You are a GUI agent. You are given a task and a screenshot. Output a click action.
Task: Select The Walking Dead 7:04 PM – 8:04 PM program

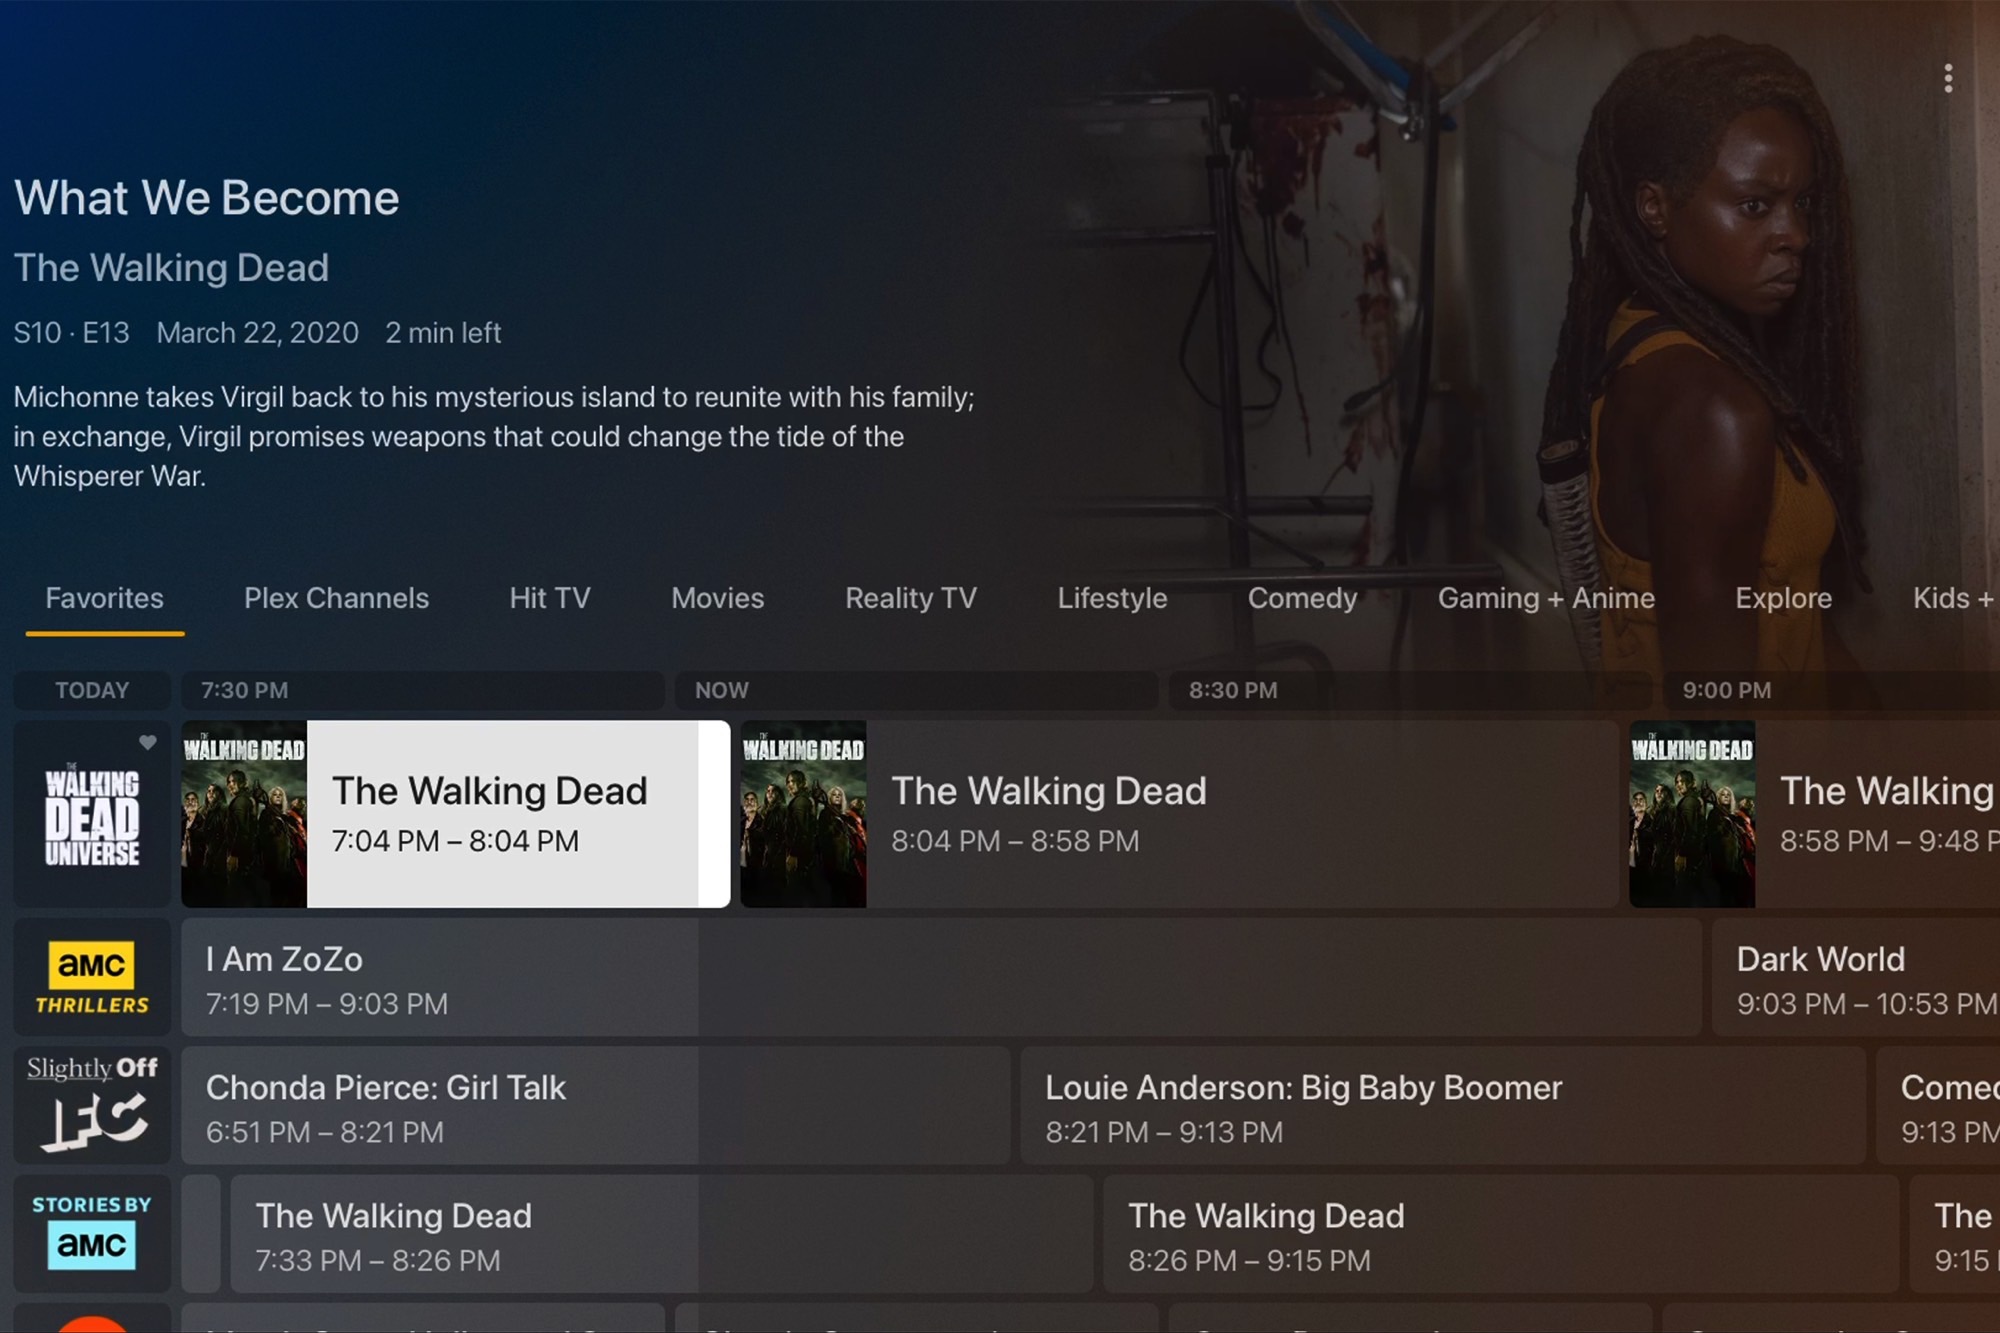tap(456, 814)
